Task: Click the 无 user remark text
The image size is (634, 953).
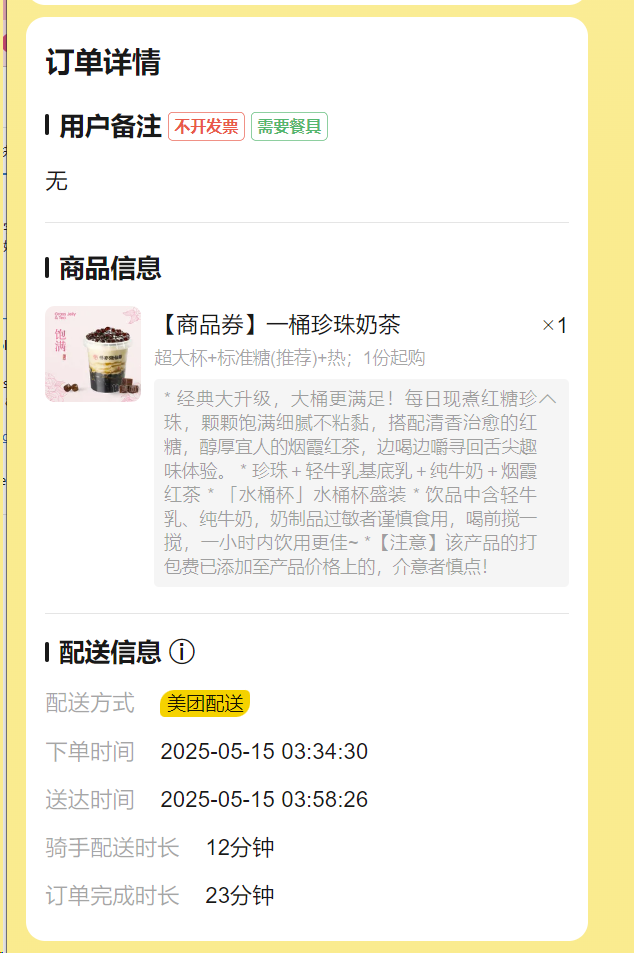Action: pyautogui.click(x=57, y=181)
